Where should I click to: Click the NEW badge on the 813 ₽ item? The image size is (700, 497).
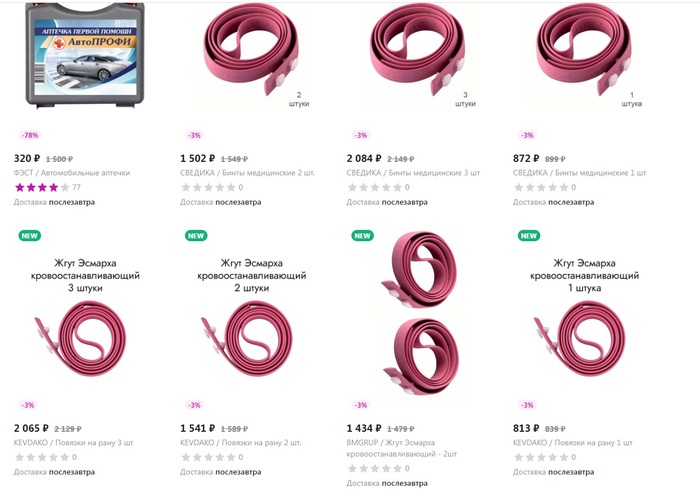[x=529, y=236]
